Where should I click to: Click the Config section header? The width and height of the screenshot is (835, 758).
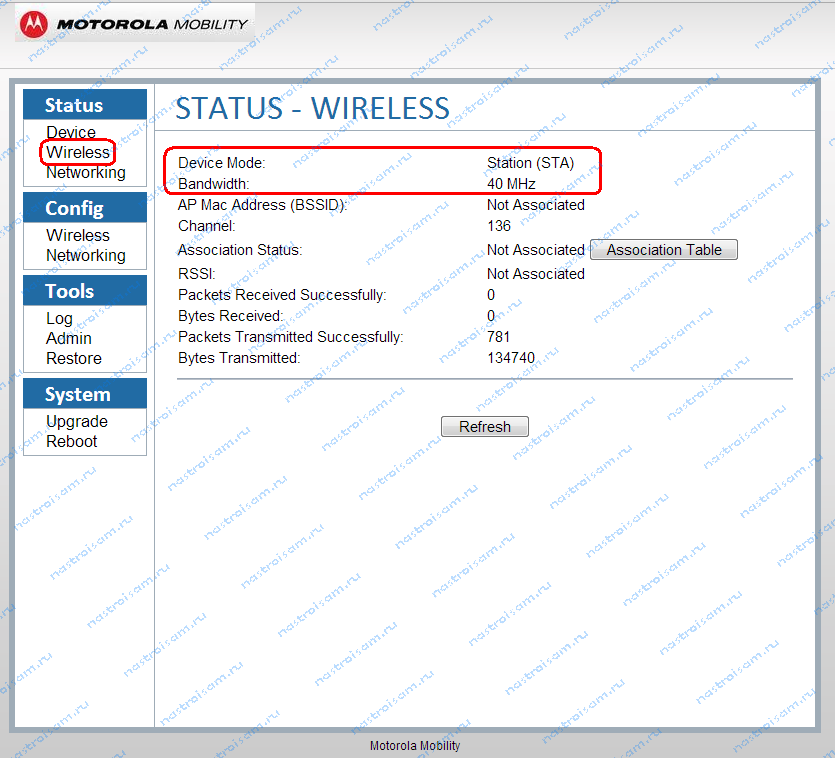pos(74,208)
